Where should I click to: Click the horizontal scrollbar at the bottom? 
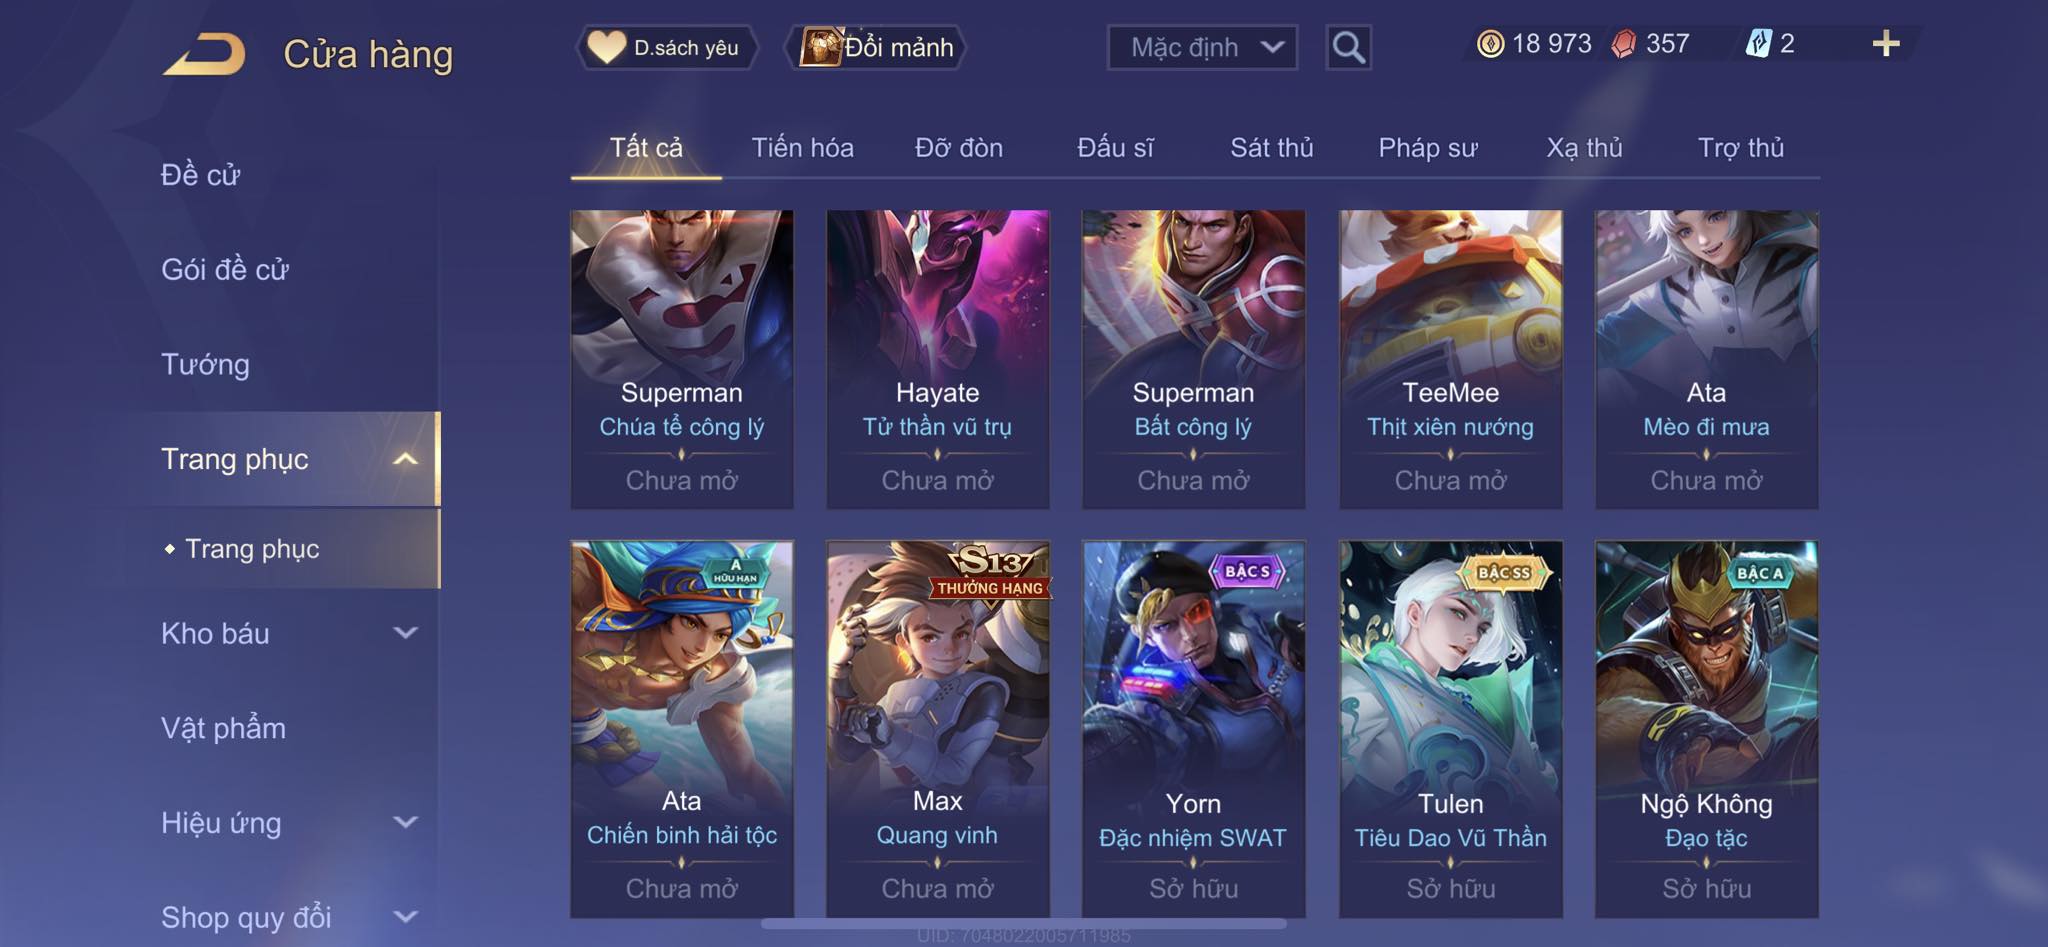click(1023, 924)
